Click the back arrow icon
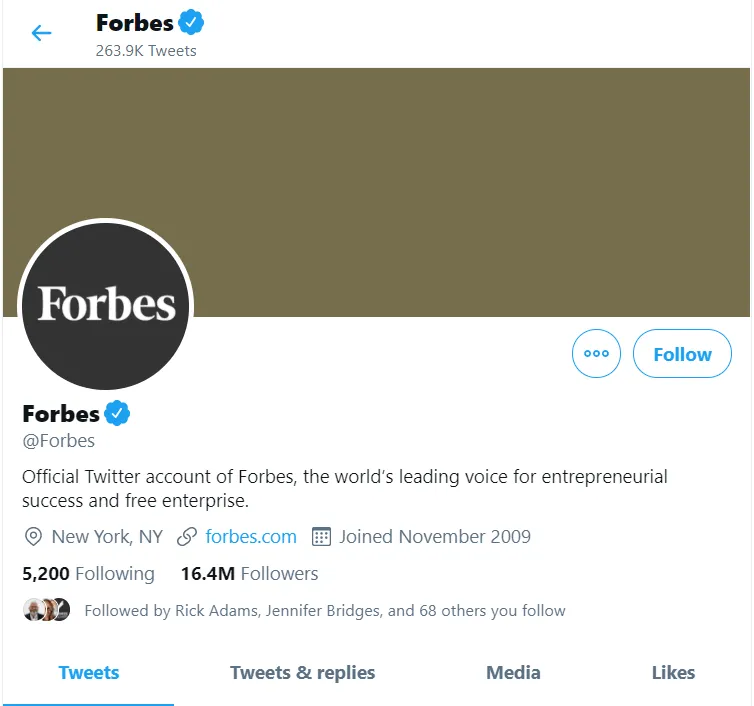 pyautogui.click(x=41, y=33)
